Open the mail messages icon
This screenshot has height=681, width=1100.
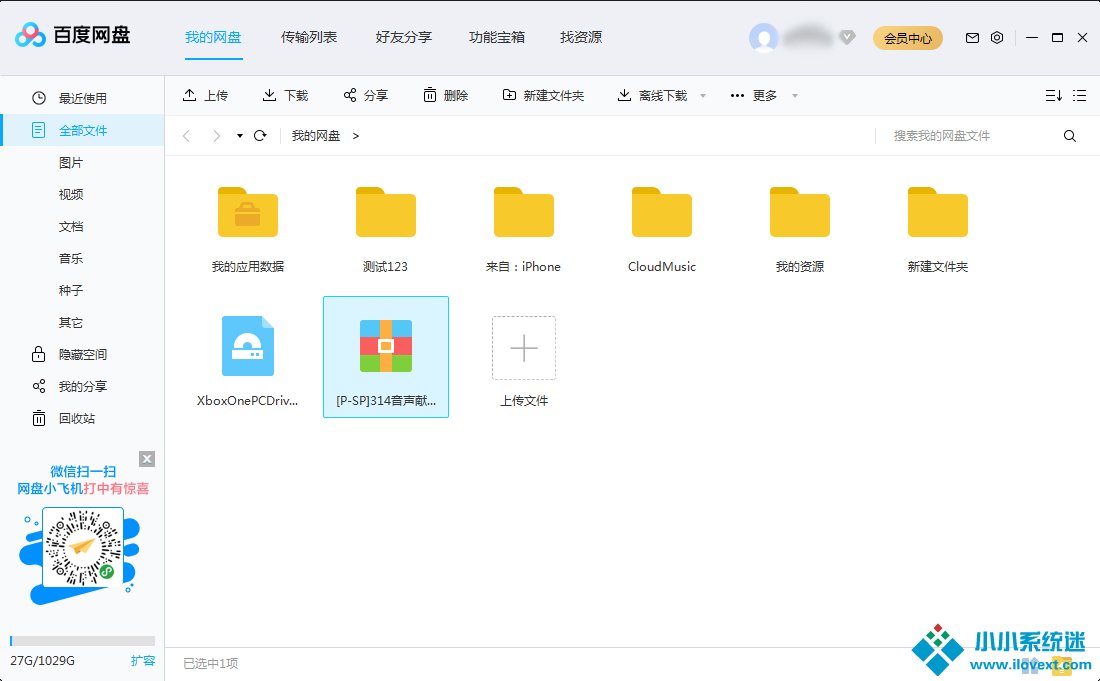click(972, 38)
